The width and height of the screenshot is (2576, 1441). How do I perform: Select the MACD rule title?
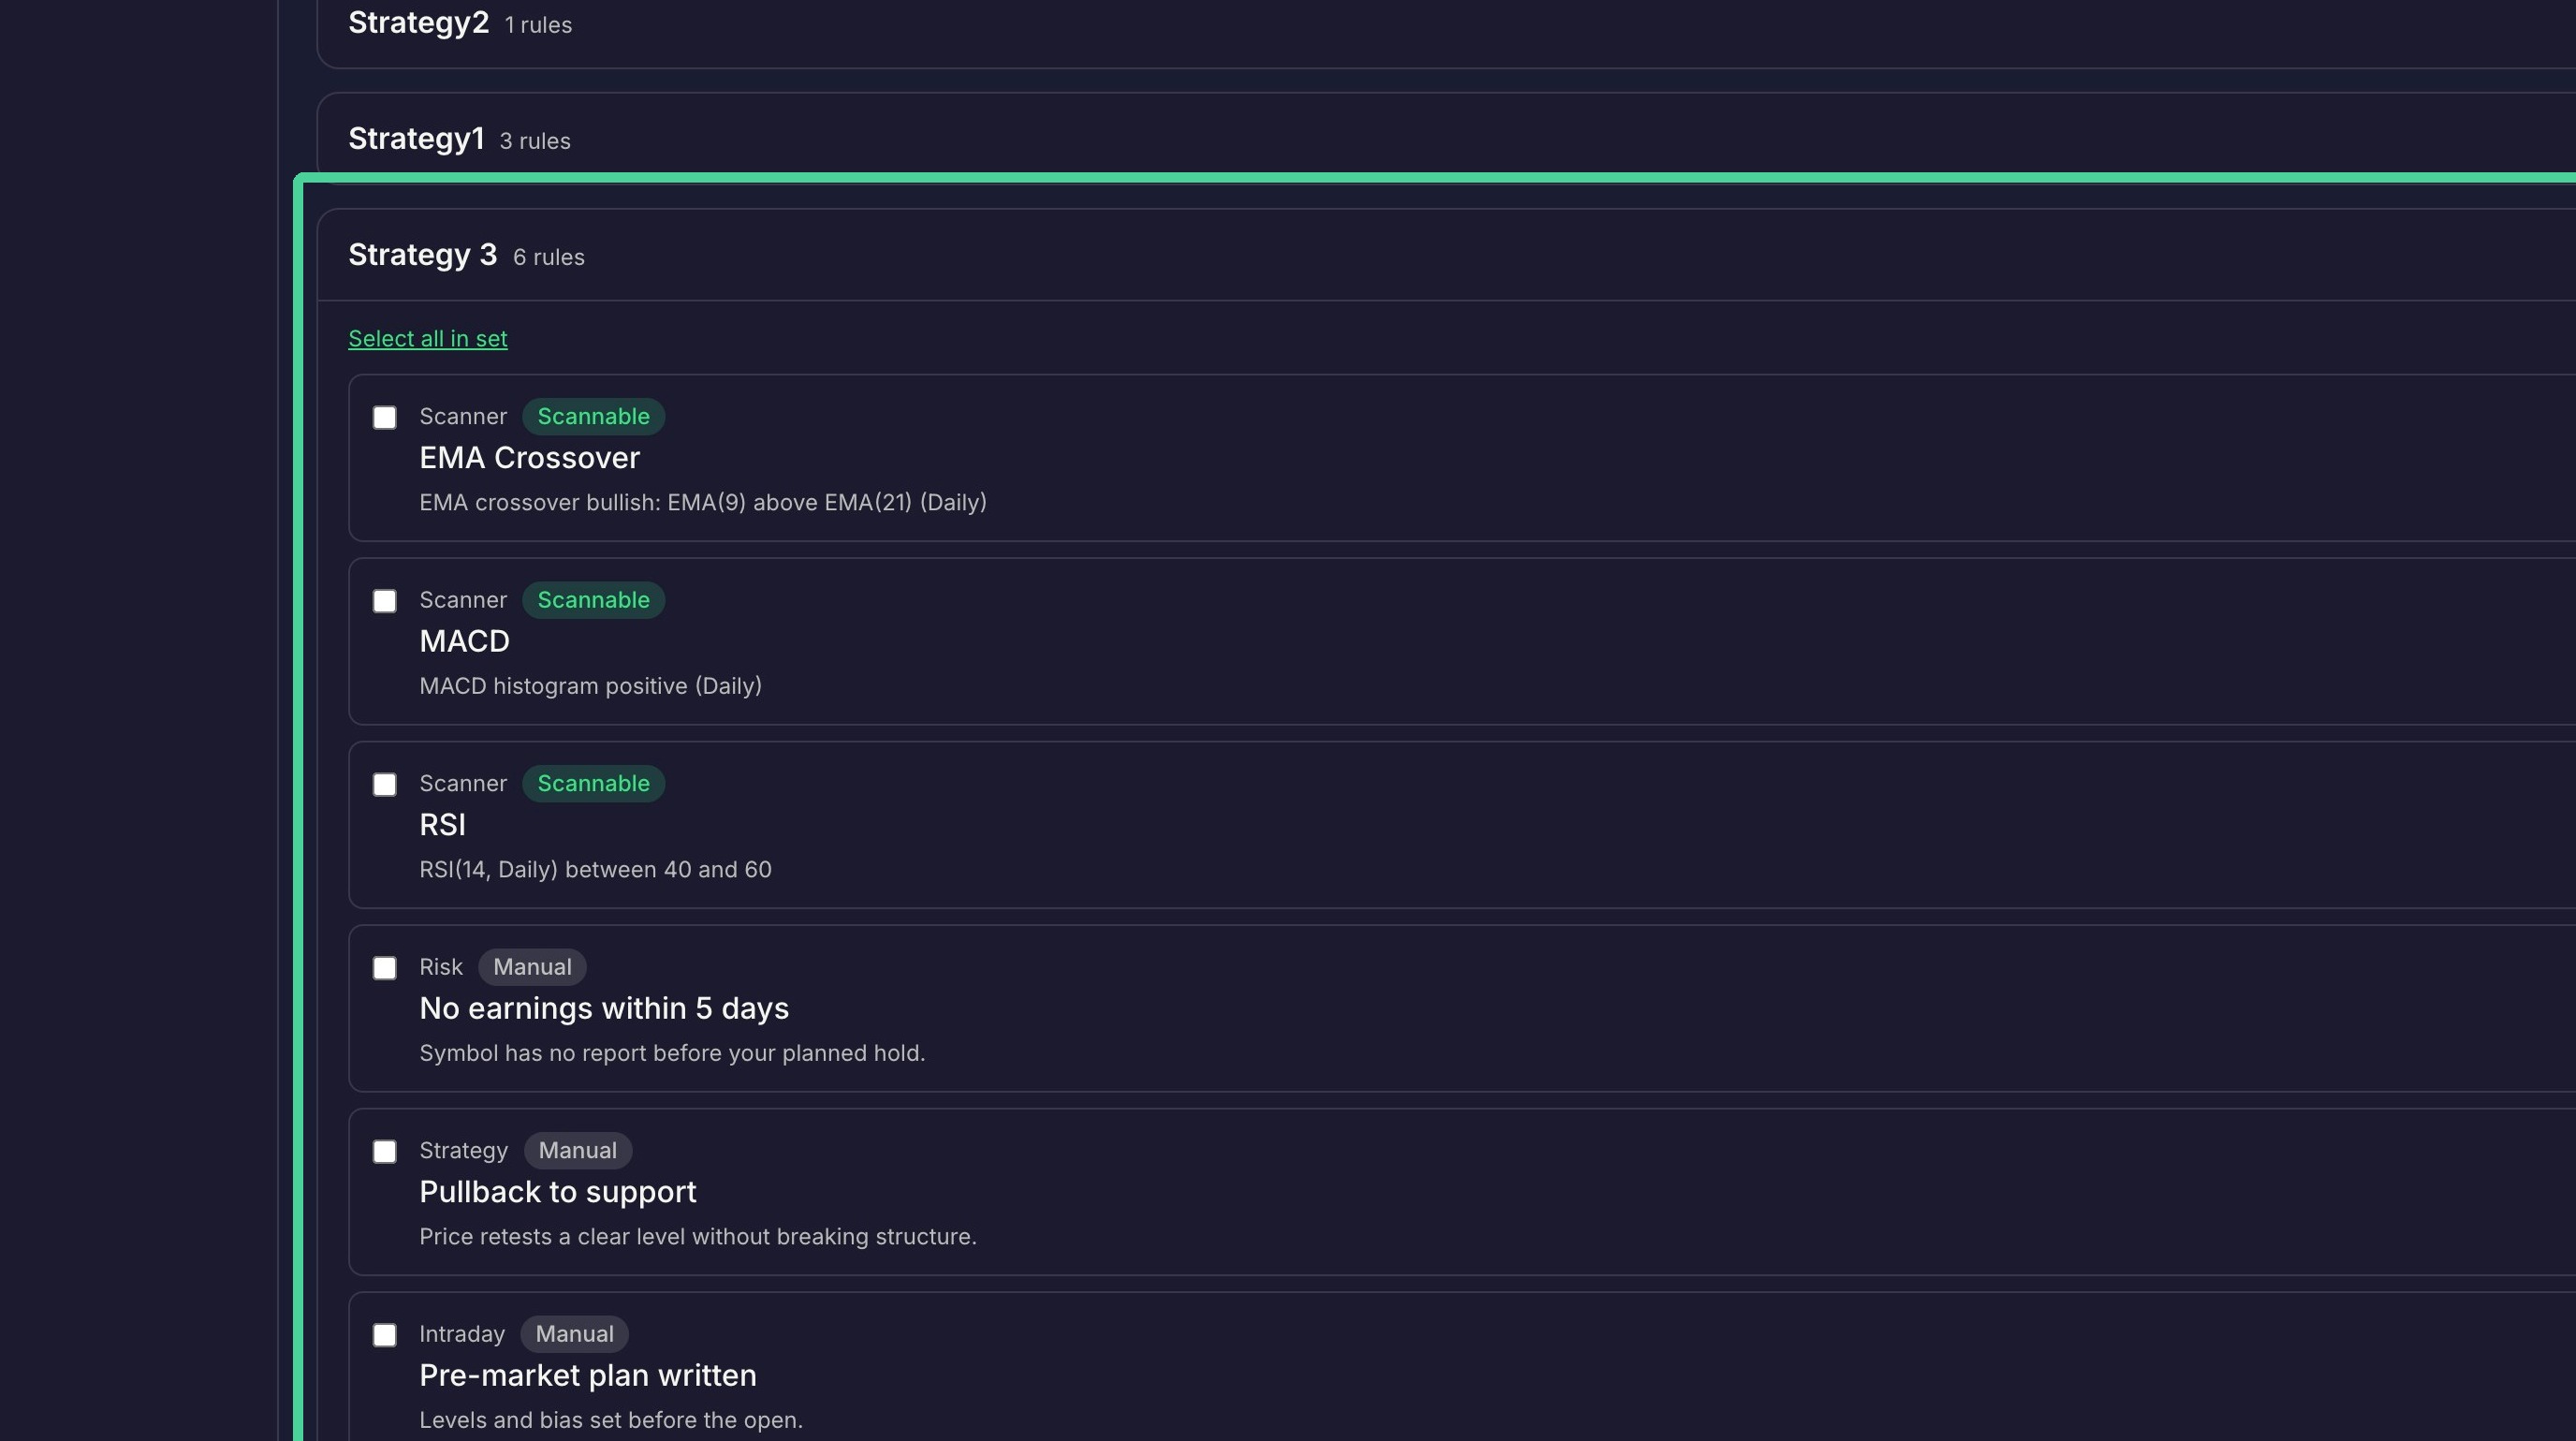pyautogui.click(x=464, y=642)
